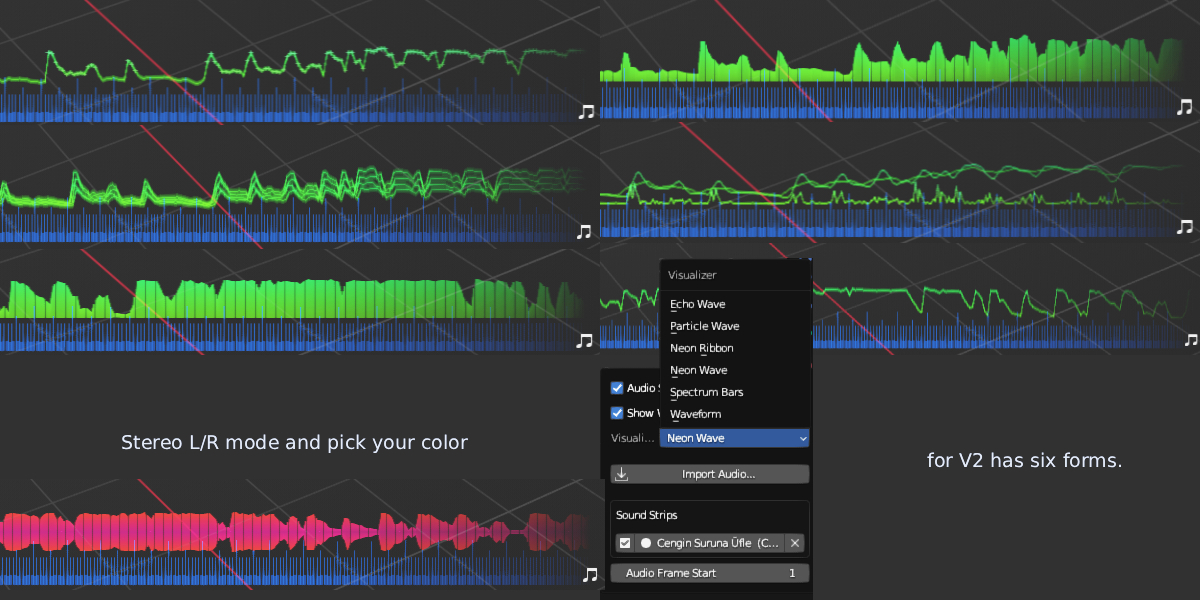
Task: Click the import download icon
Action: coord(621,474)
